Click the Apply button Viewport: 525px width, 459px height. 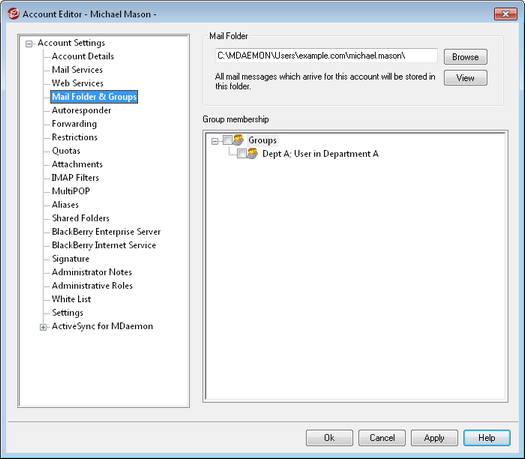434,438
